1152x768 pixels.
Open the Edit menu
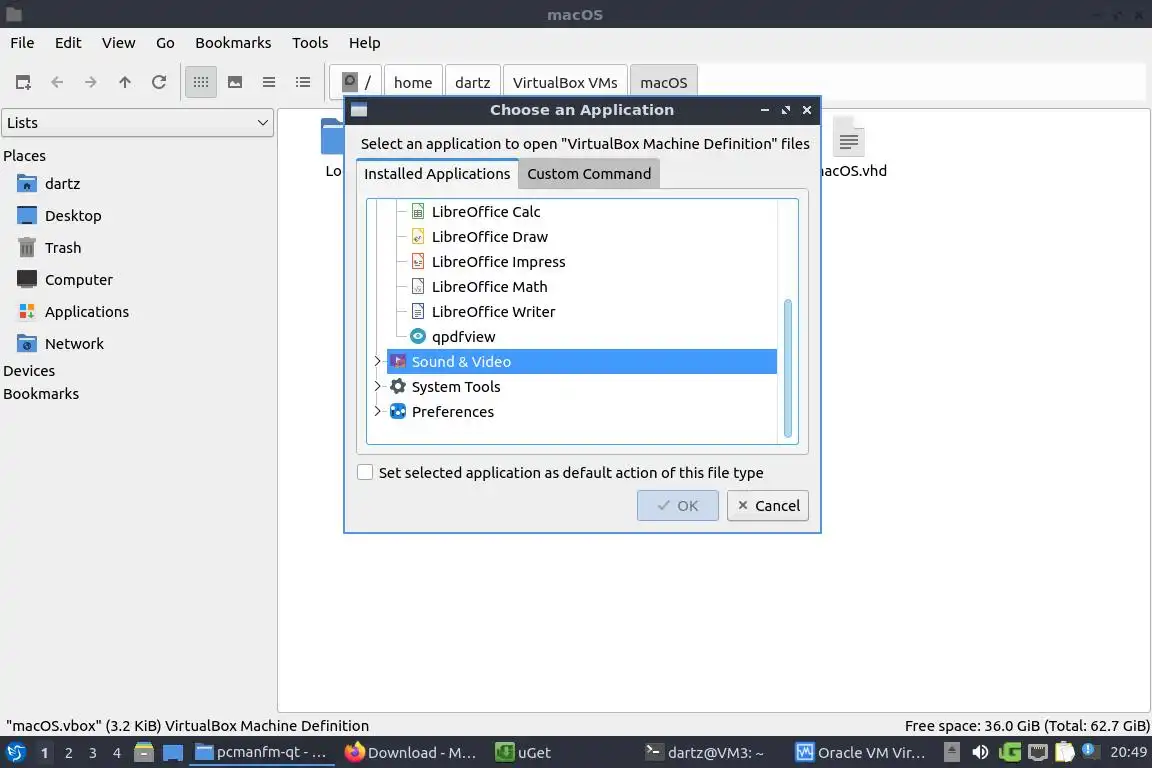click(68, 43)
